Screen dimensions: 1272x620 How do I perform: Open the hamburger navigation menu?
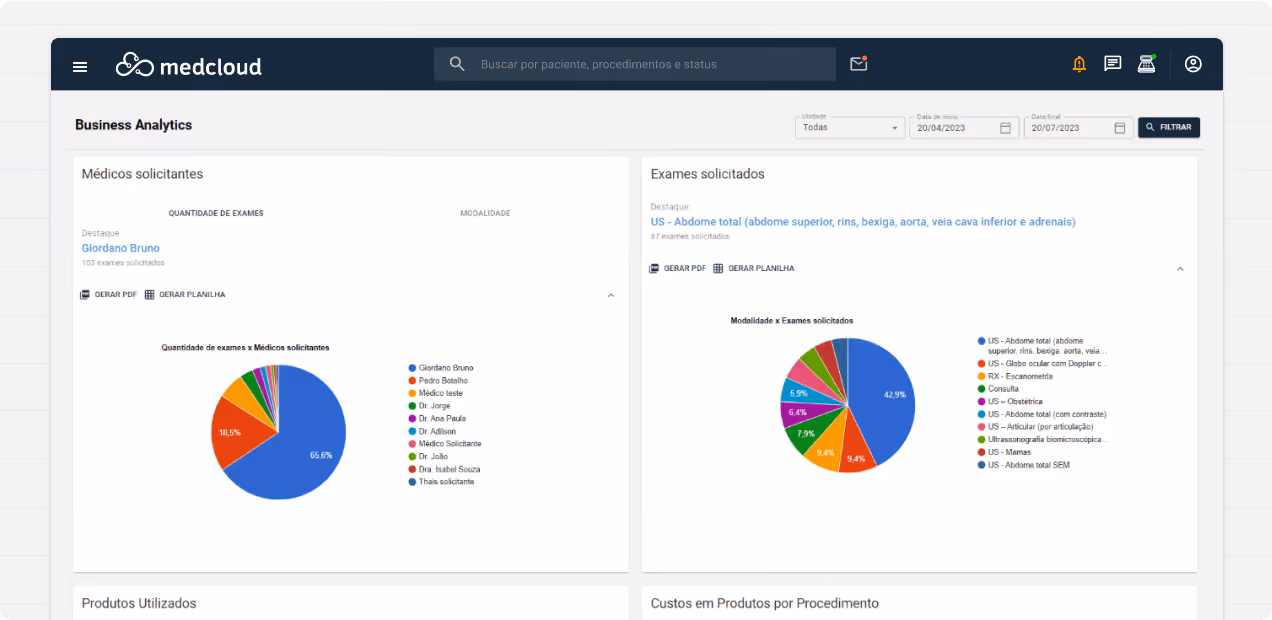pyautogui.click(x=80, y=66)
